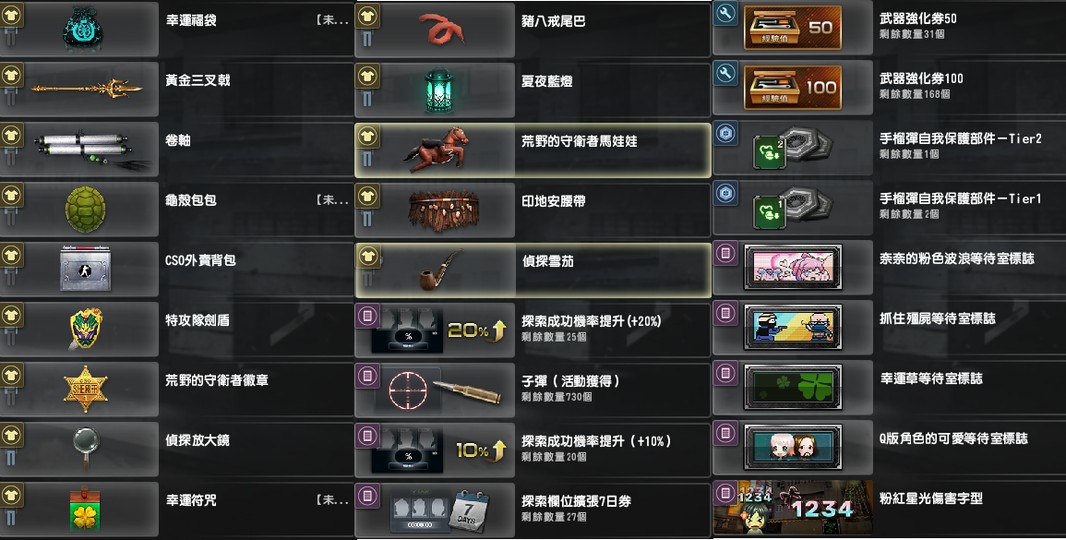Open the 武器強化券100 item row

coord(889,88)
